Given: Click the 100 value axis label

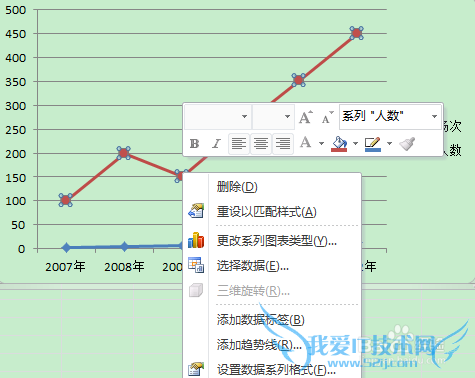Looking at the screenshot, I should click(15, 201).
